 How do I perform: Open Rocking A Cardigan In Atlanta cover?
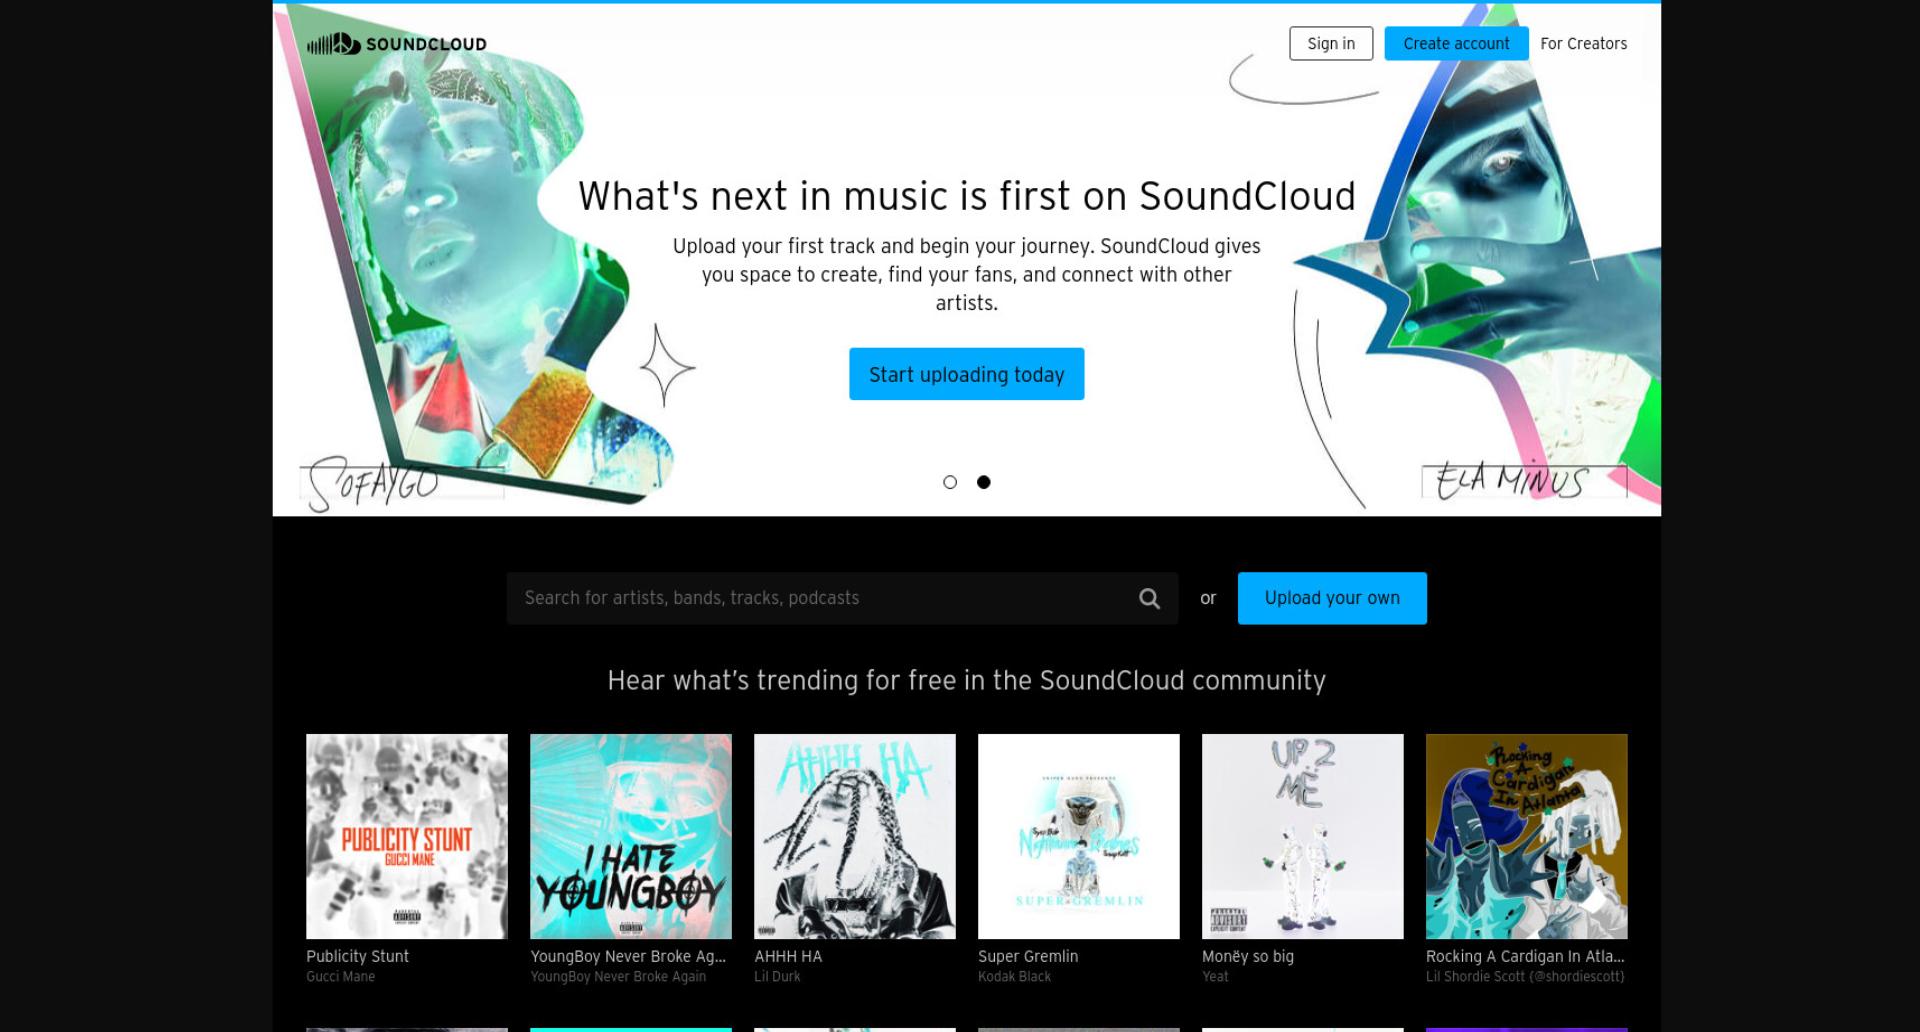click(1527, 836)
